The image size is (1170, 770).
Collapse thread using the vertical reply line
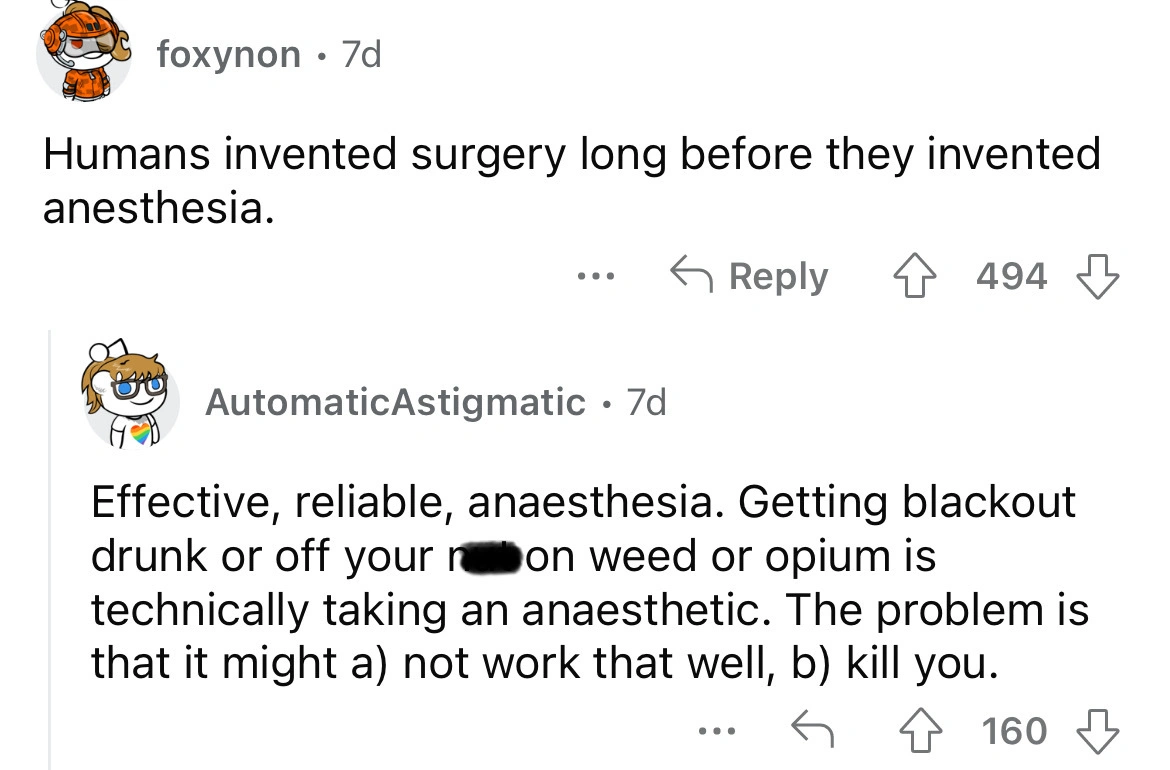[50, 550]
